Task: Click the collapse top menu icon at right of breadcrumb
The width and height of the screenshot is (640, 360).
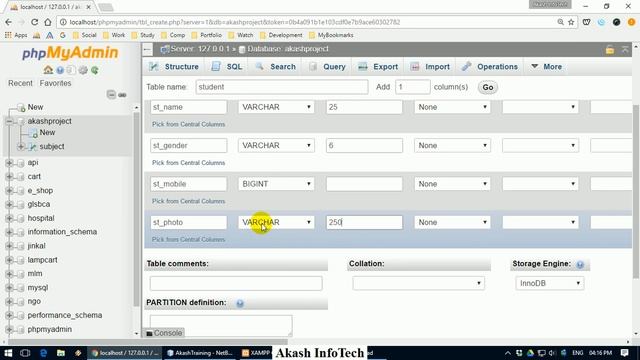Action: pos(625,49)
